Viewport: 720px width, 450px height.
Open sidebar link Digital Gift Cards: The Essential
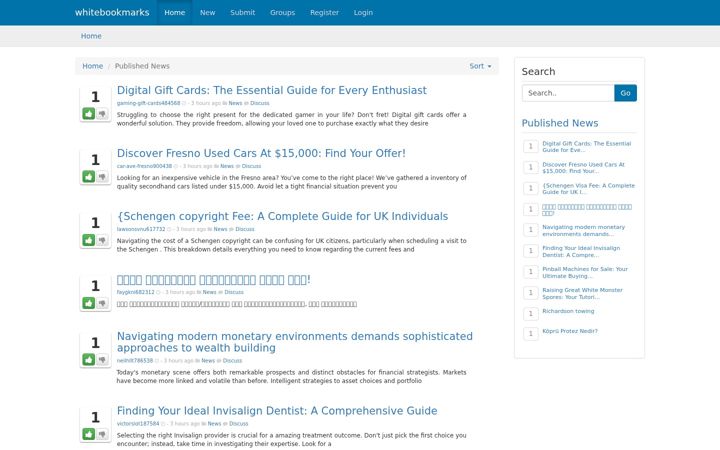(x=586, y=146)
